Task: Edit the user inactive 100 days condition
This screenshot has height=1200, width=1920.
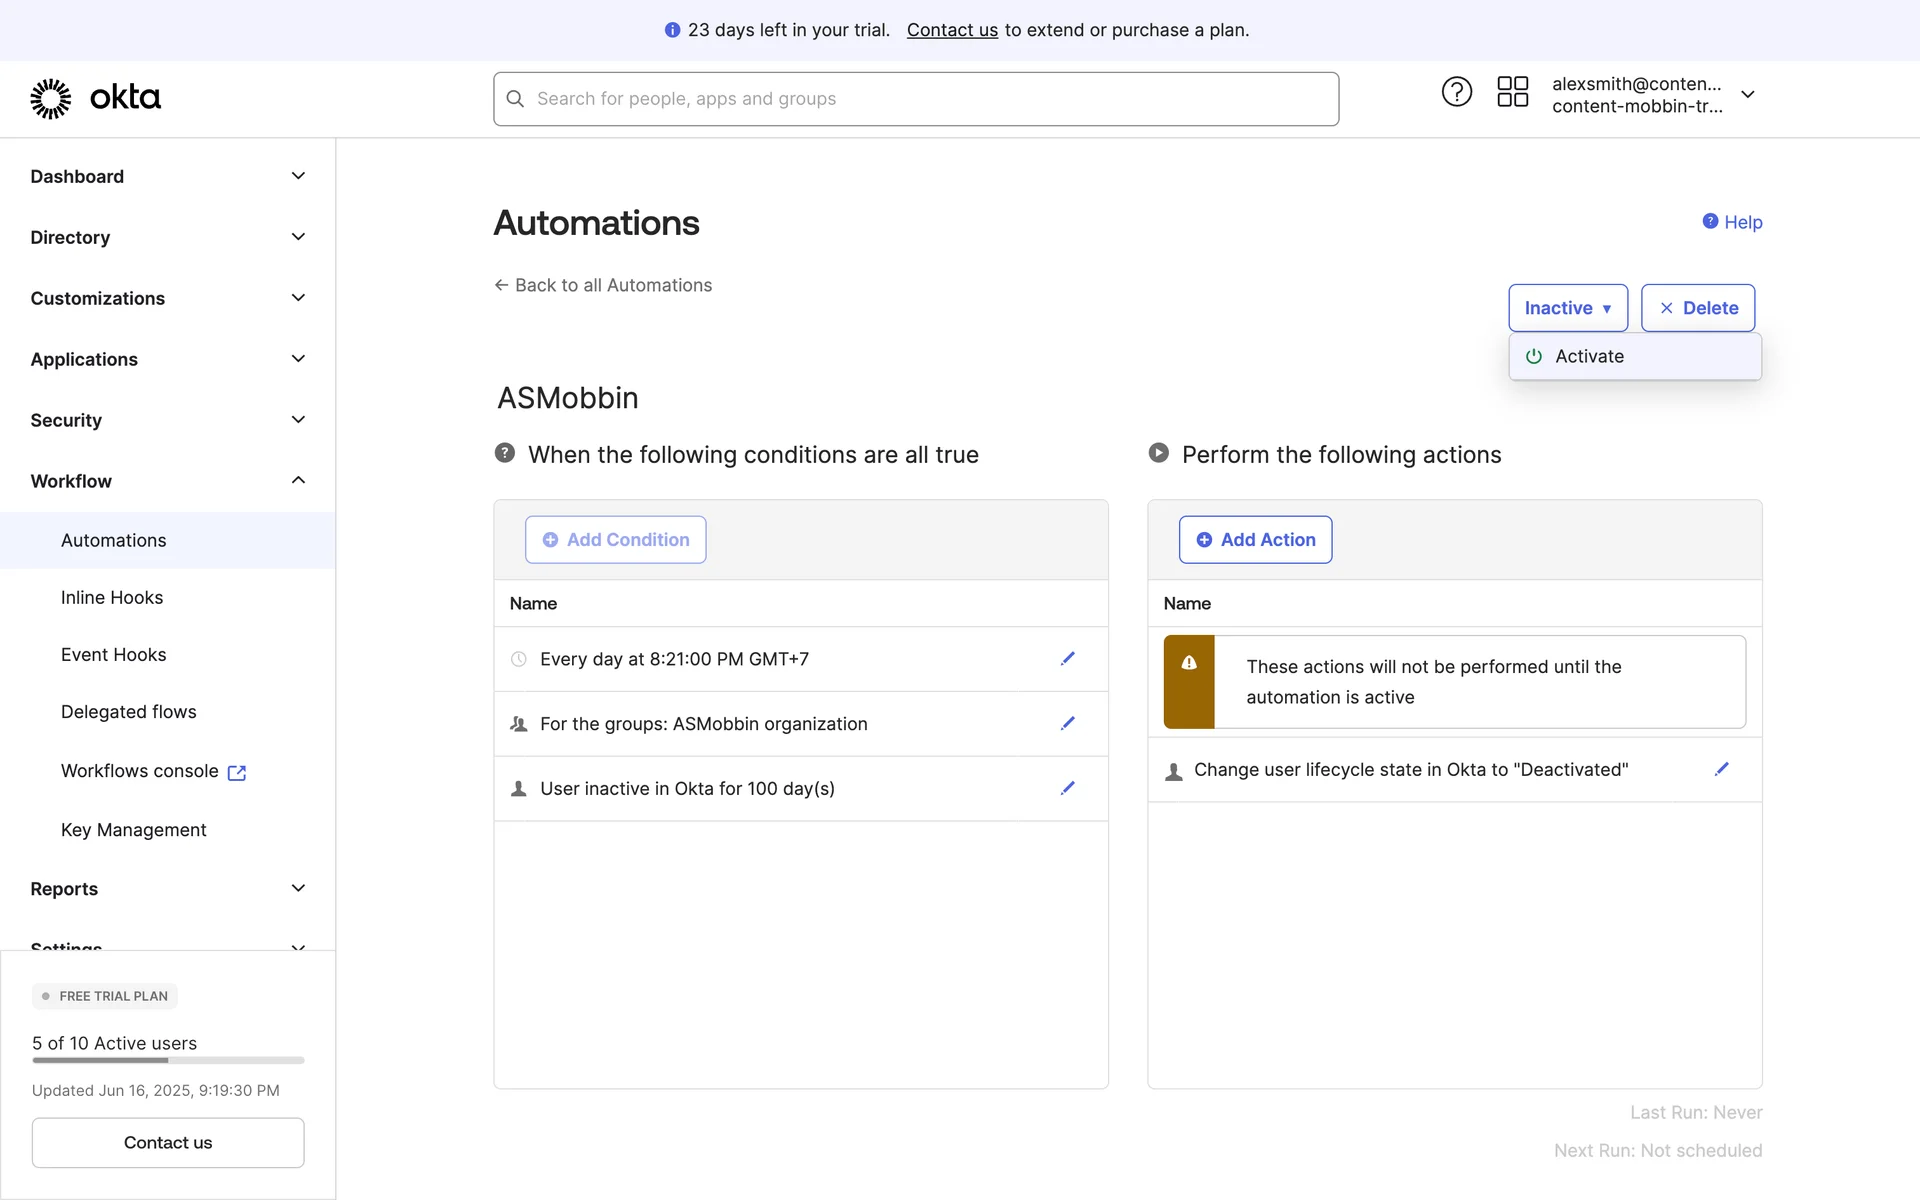Action: [x=1067, y=788]
